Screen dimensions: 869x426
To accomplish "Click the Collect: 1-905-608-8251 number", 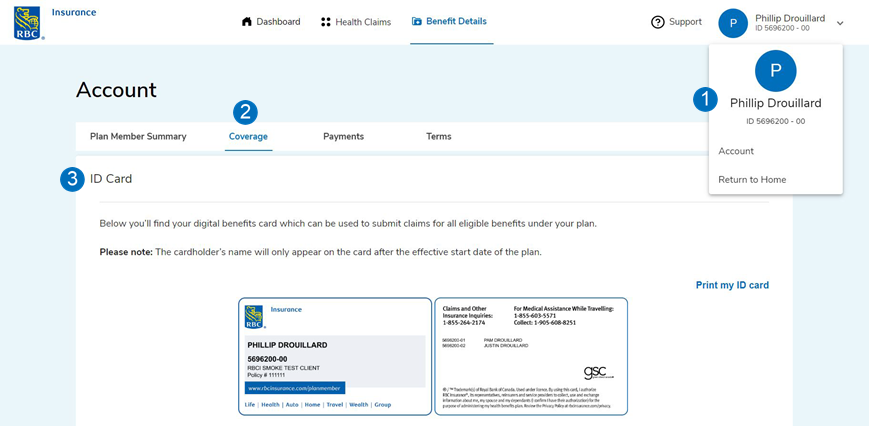I will [545, 322].
